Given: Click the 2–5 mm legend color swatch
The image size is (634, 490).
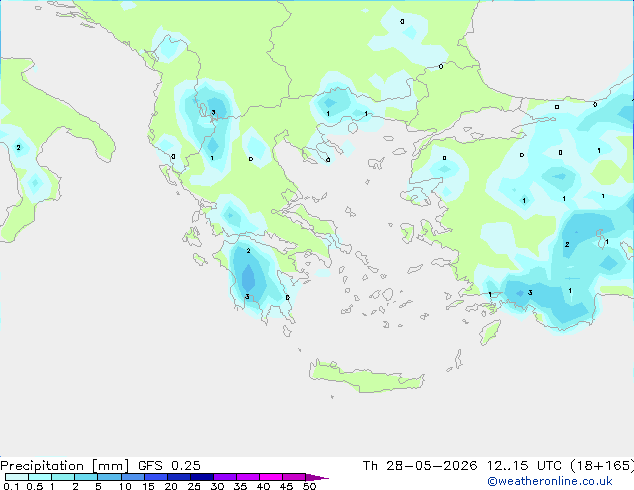Looking at the screenshot, I should click(86, 477).
